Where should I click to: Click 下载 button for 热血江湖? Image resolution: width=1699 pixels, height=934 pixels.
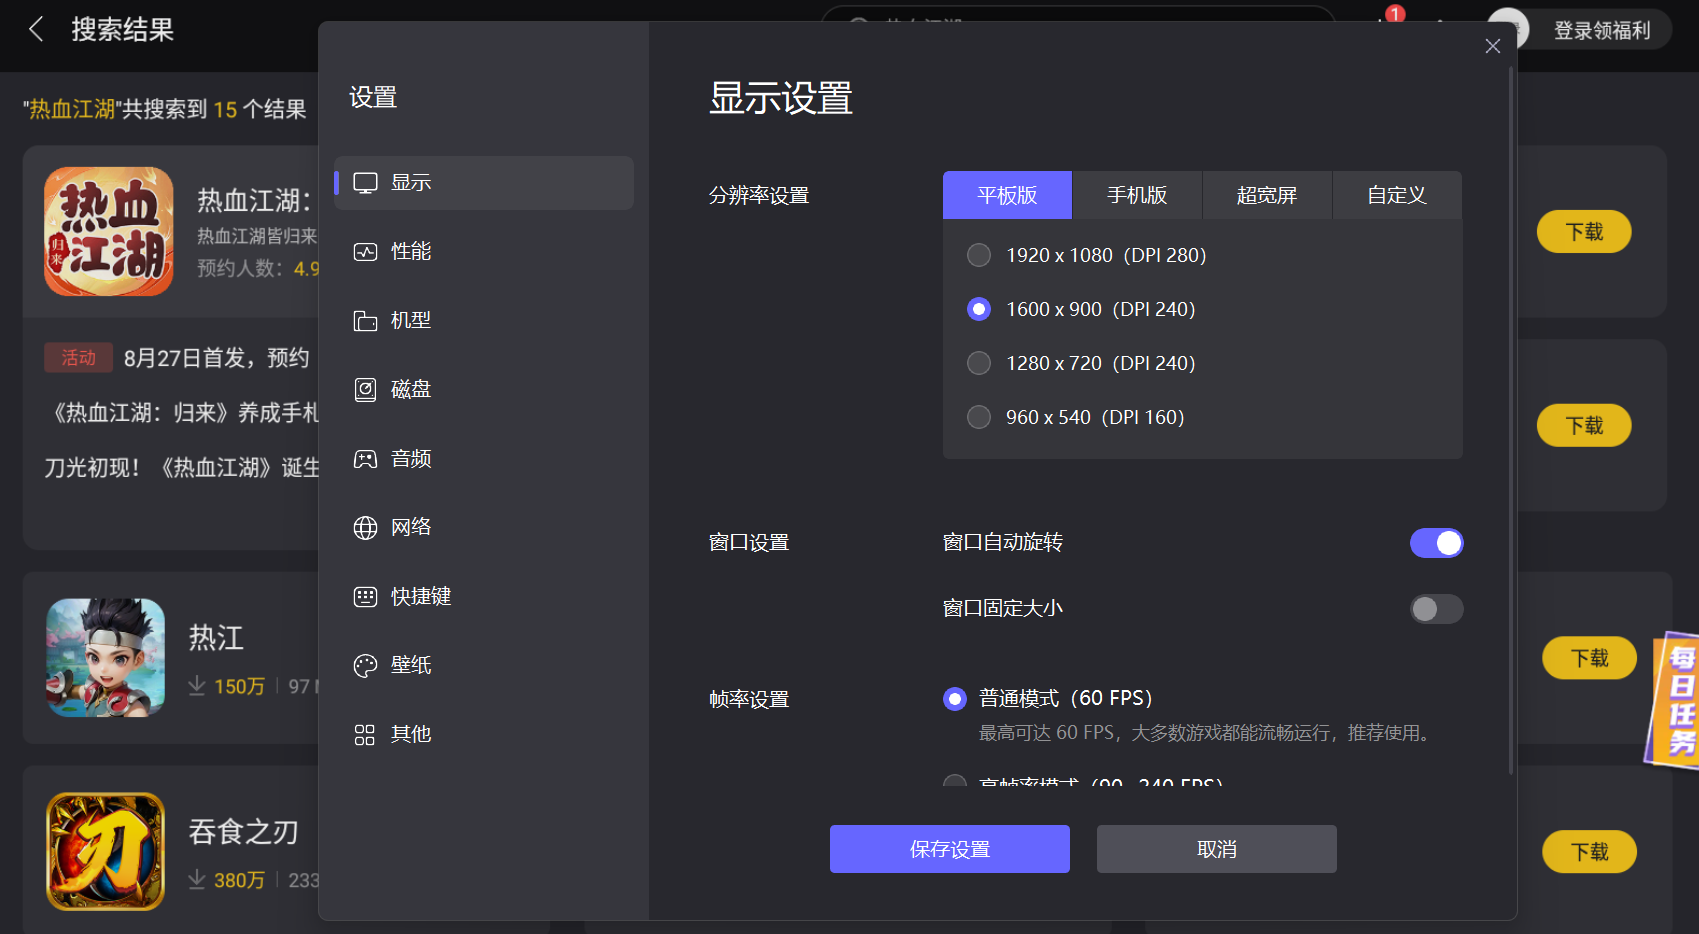coord(1584,232)
